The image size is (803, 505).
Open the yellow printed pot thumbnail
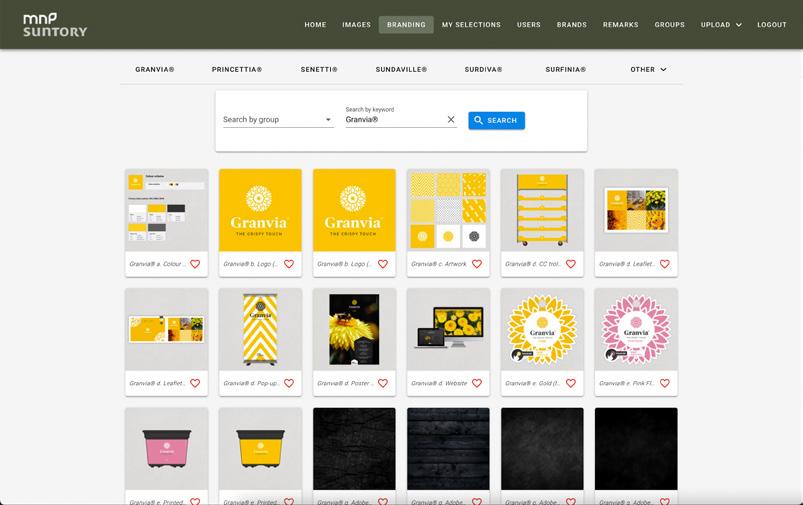pyautogui.click(x=260, y=449)
